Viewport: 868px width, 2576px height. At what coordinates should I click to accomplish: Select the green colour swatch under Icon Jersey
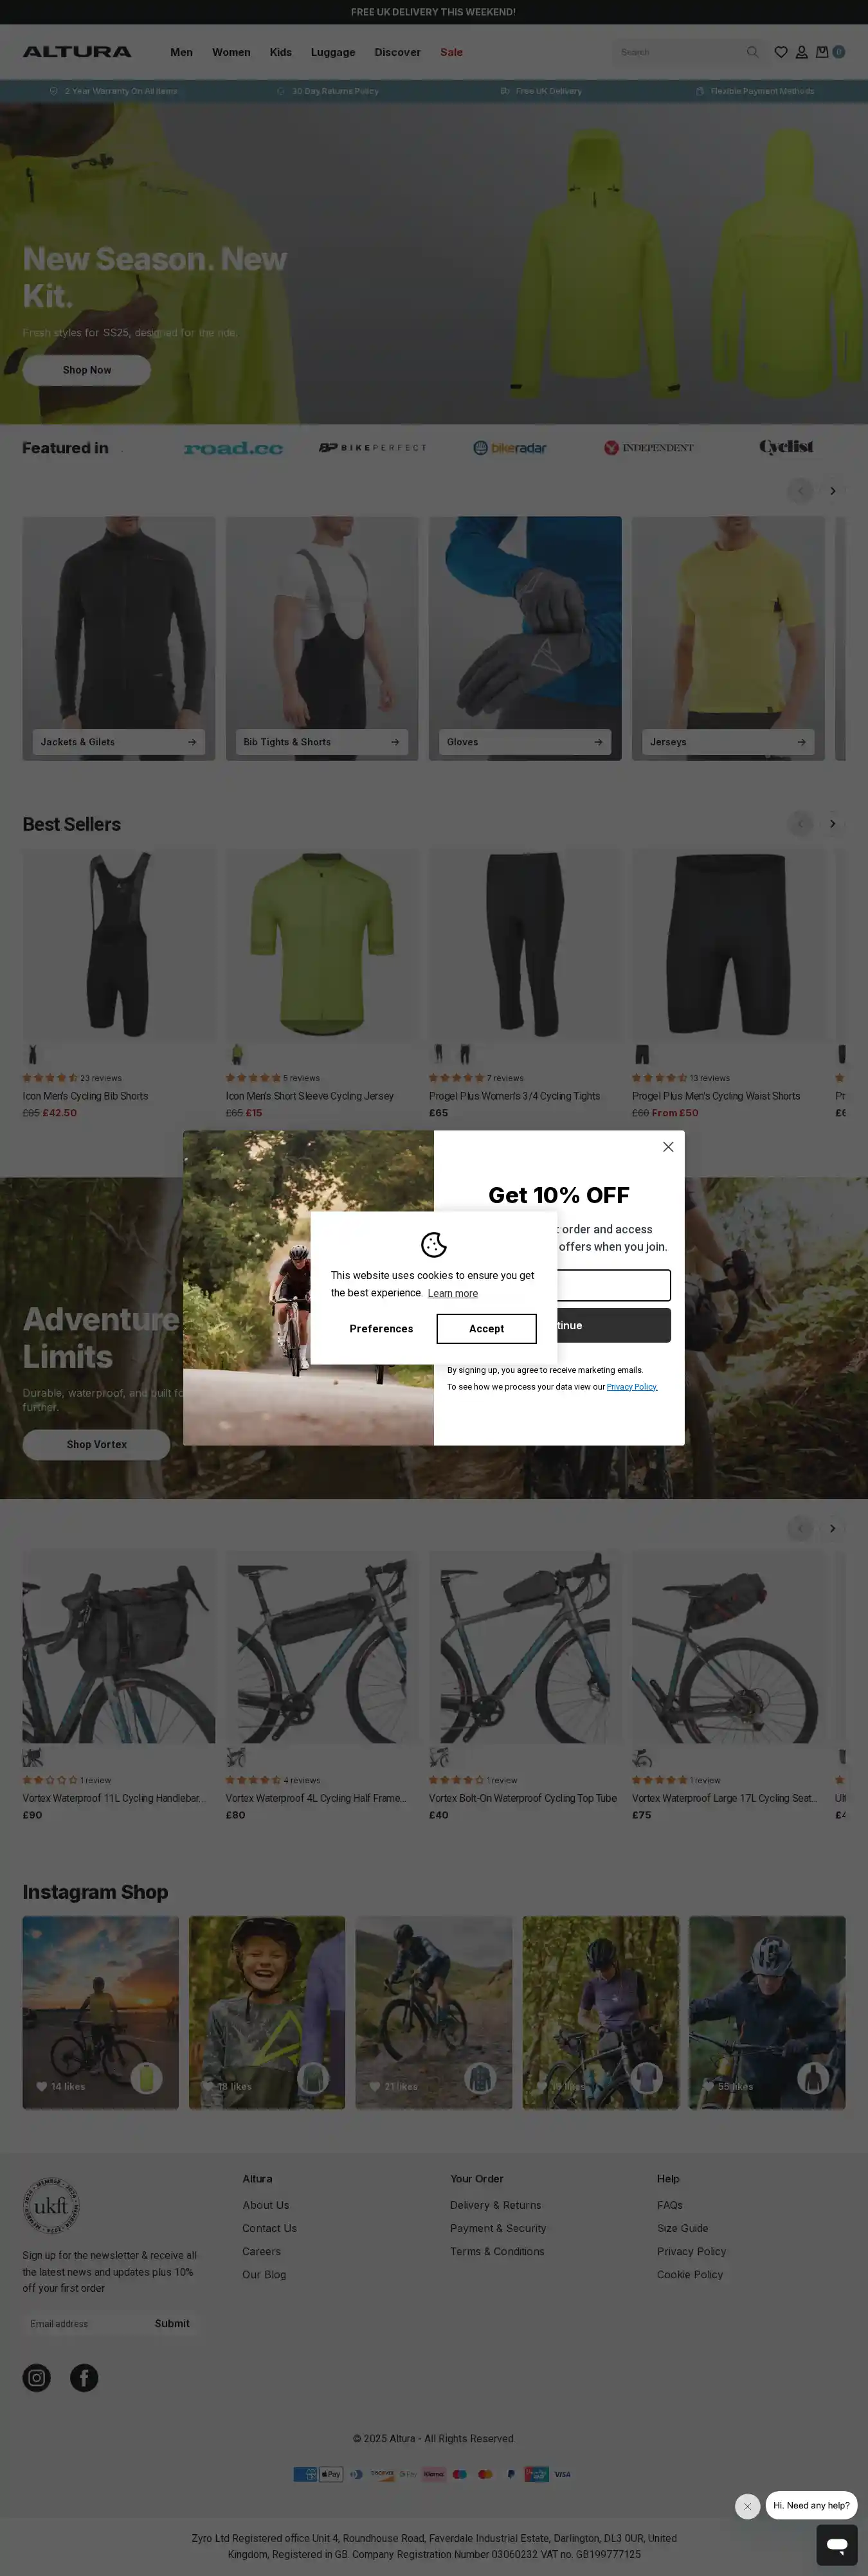(237, 1054)
